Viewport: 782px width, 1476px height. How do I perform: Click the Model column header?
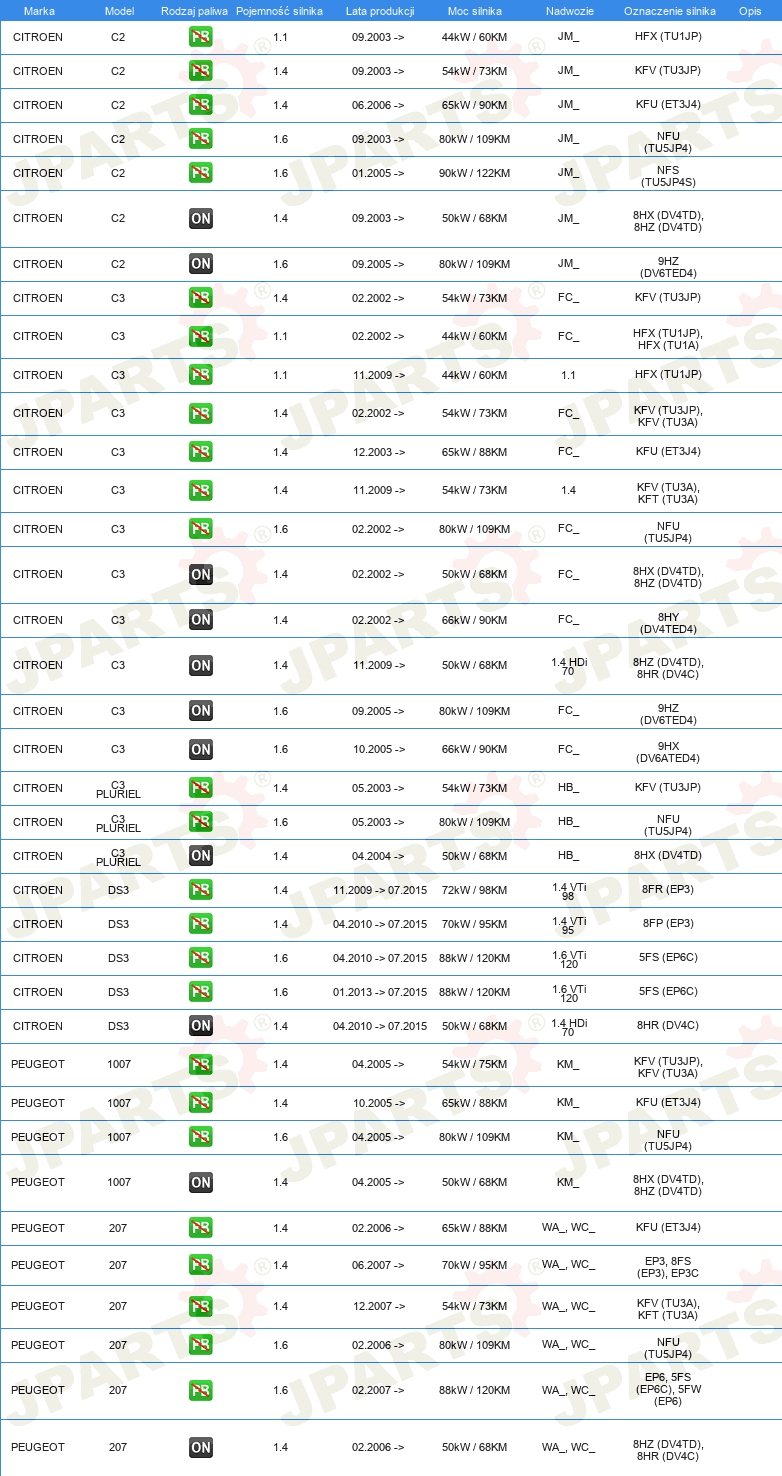tap(119, 11)
